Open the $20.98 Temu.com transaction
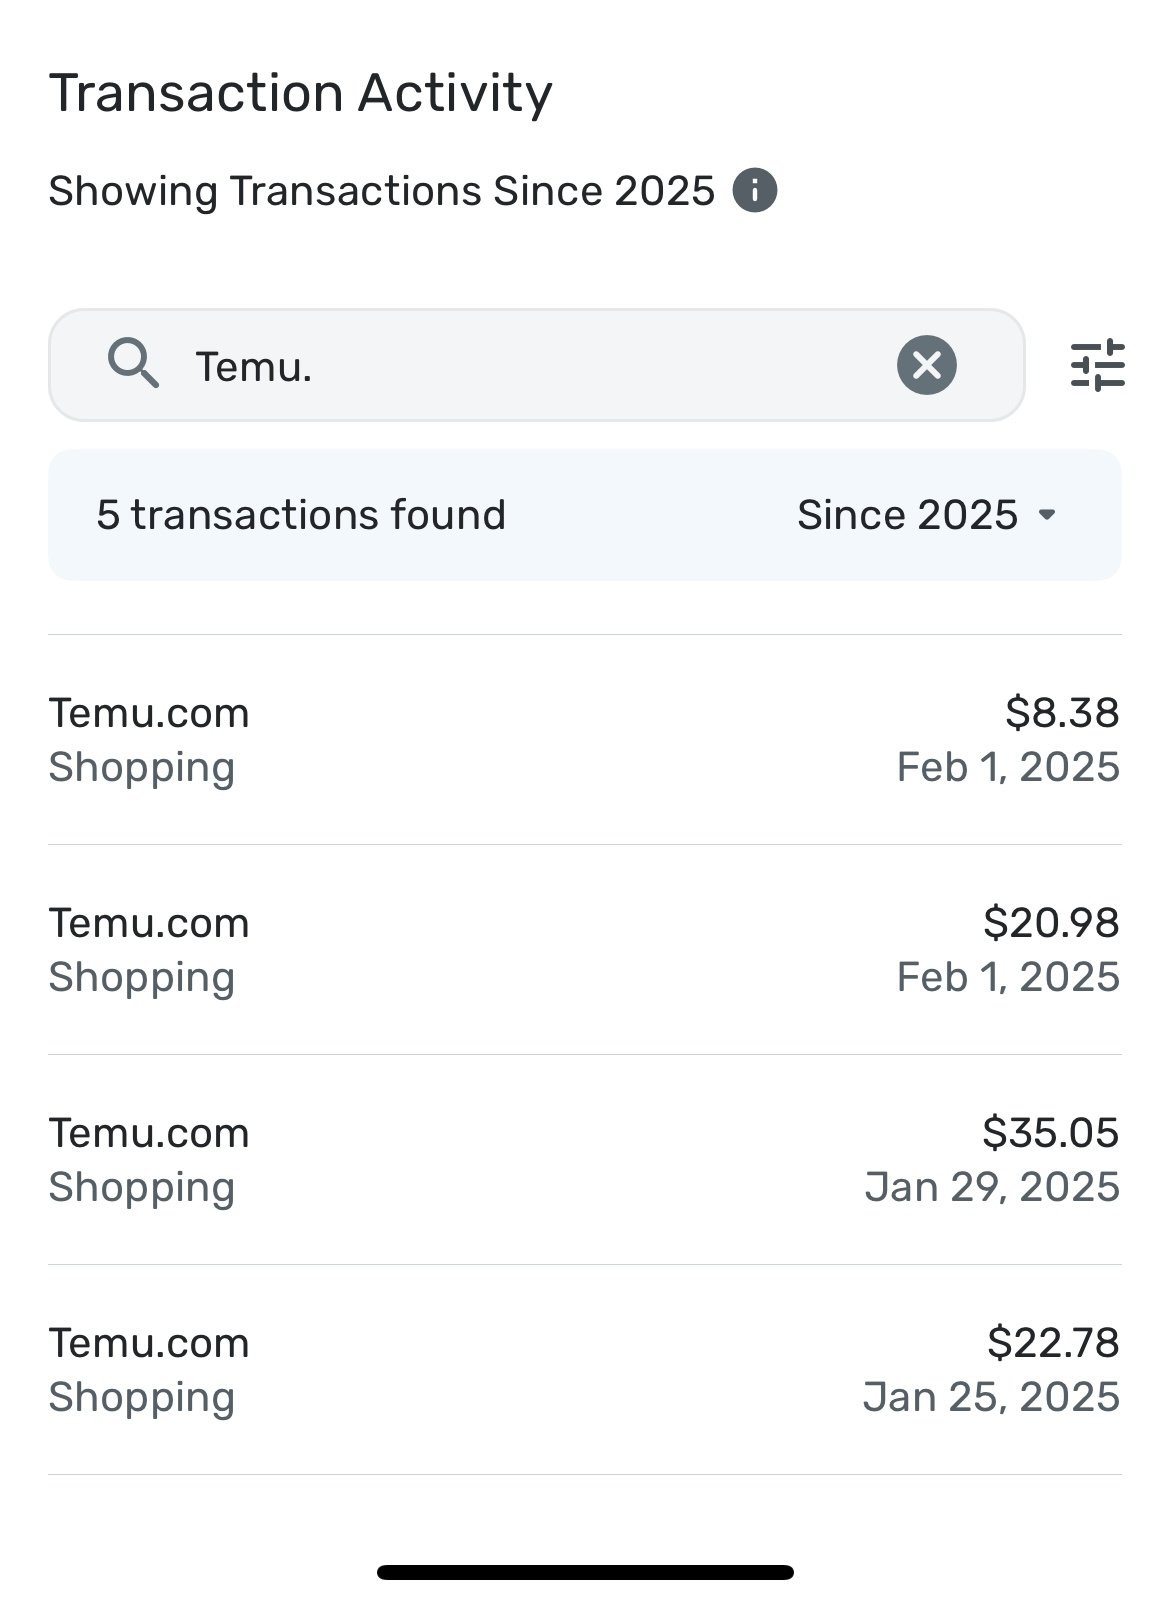This screenshot has width=1170, height=1604. (584, 950)
